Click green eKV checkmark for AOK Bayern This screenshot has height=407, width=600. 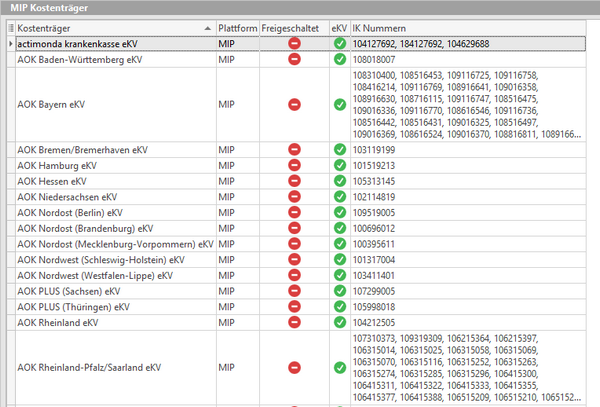(x=339, y=105)
